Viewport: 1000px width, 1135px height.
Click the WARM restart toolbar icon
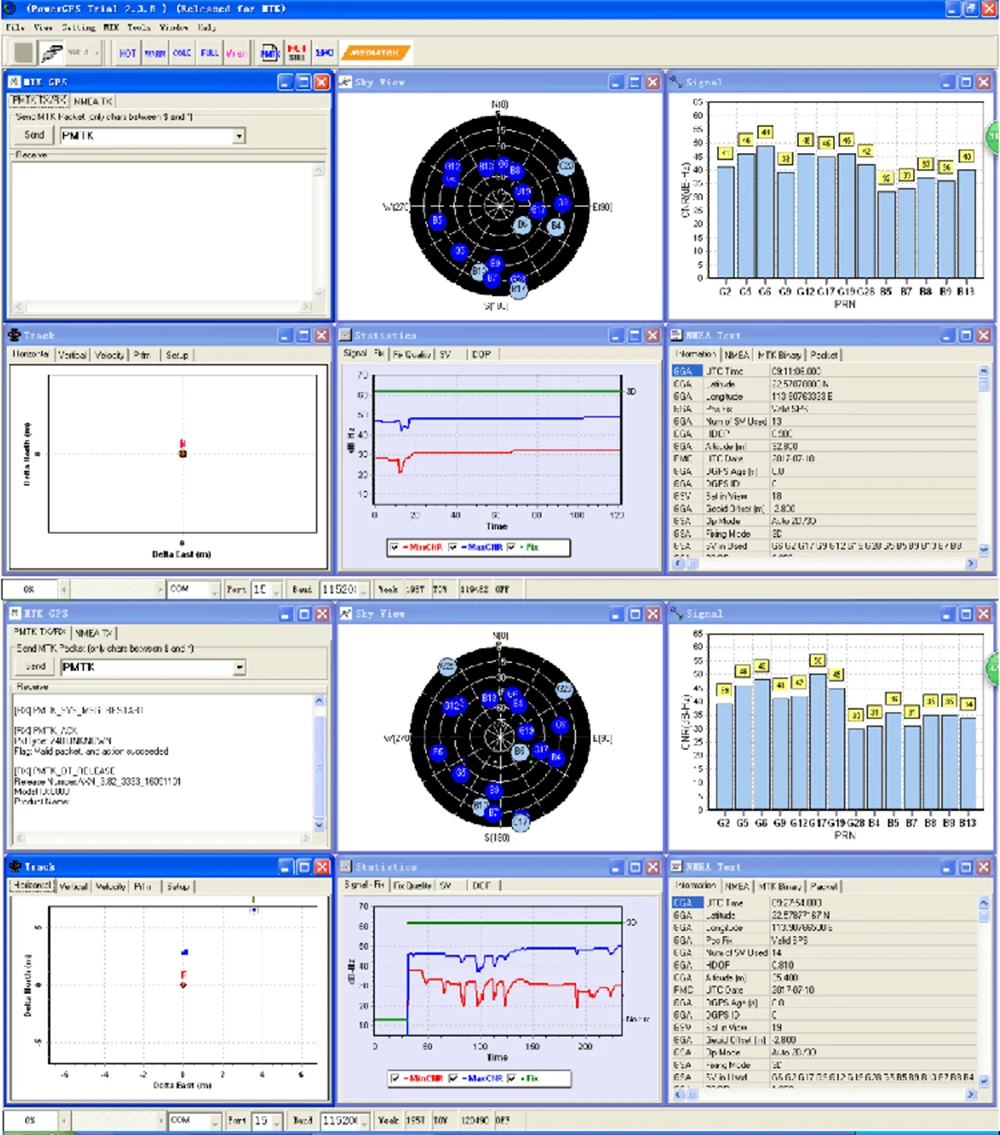(x=154, y=53)
